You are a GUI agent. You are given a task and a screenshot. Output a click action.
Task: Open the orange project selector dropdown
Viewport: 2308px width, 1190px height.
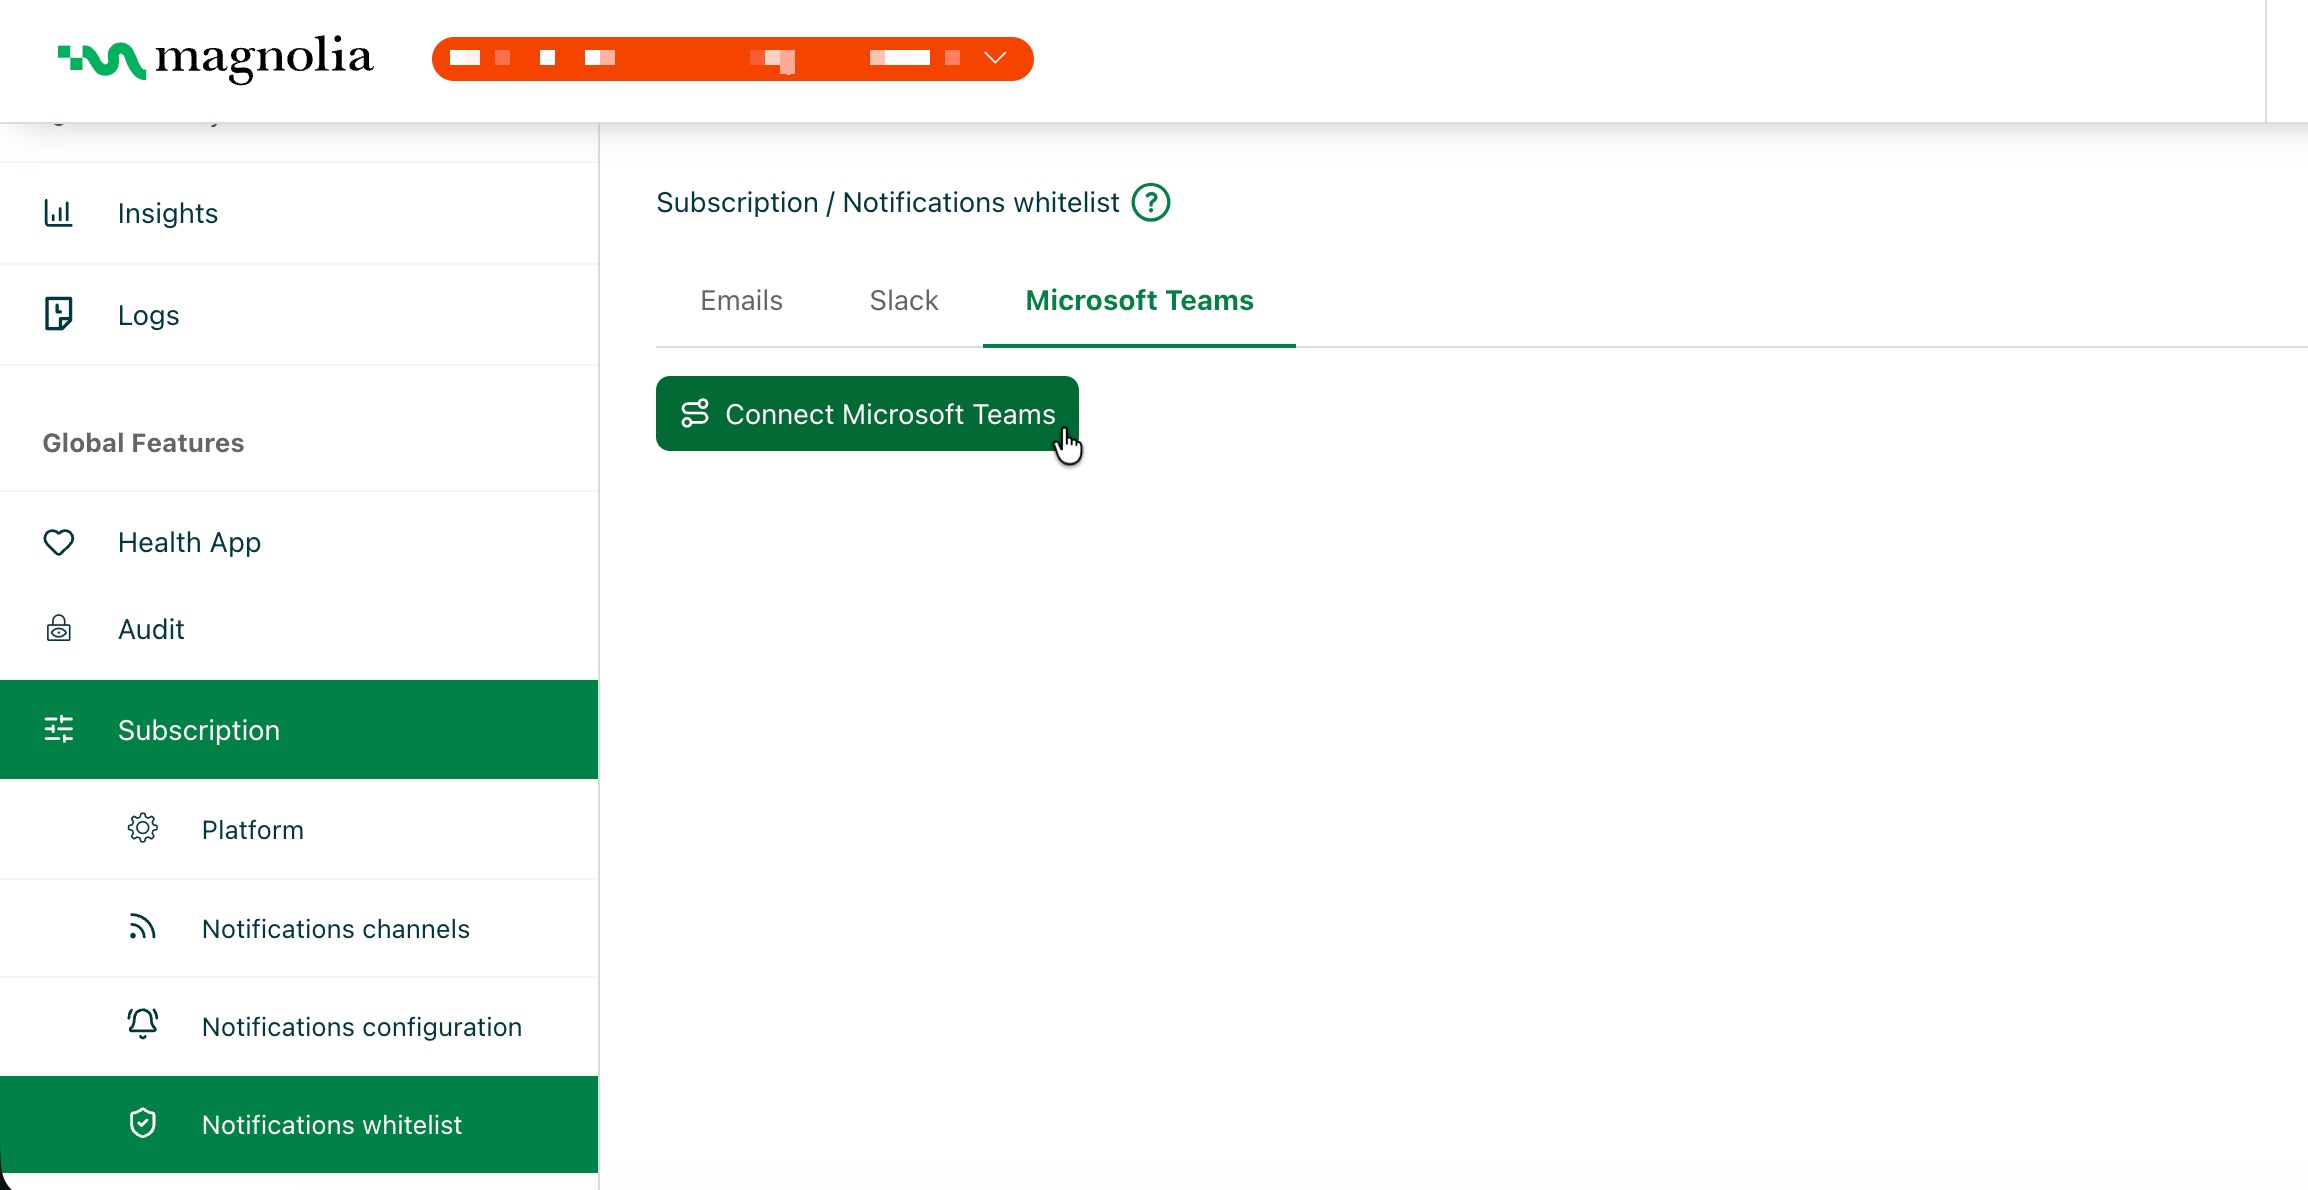(732, 59)
